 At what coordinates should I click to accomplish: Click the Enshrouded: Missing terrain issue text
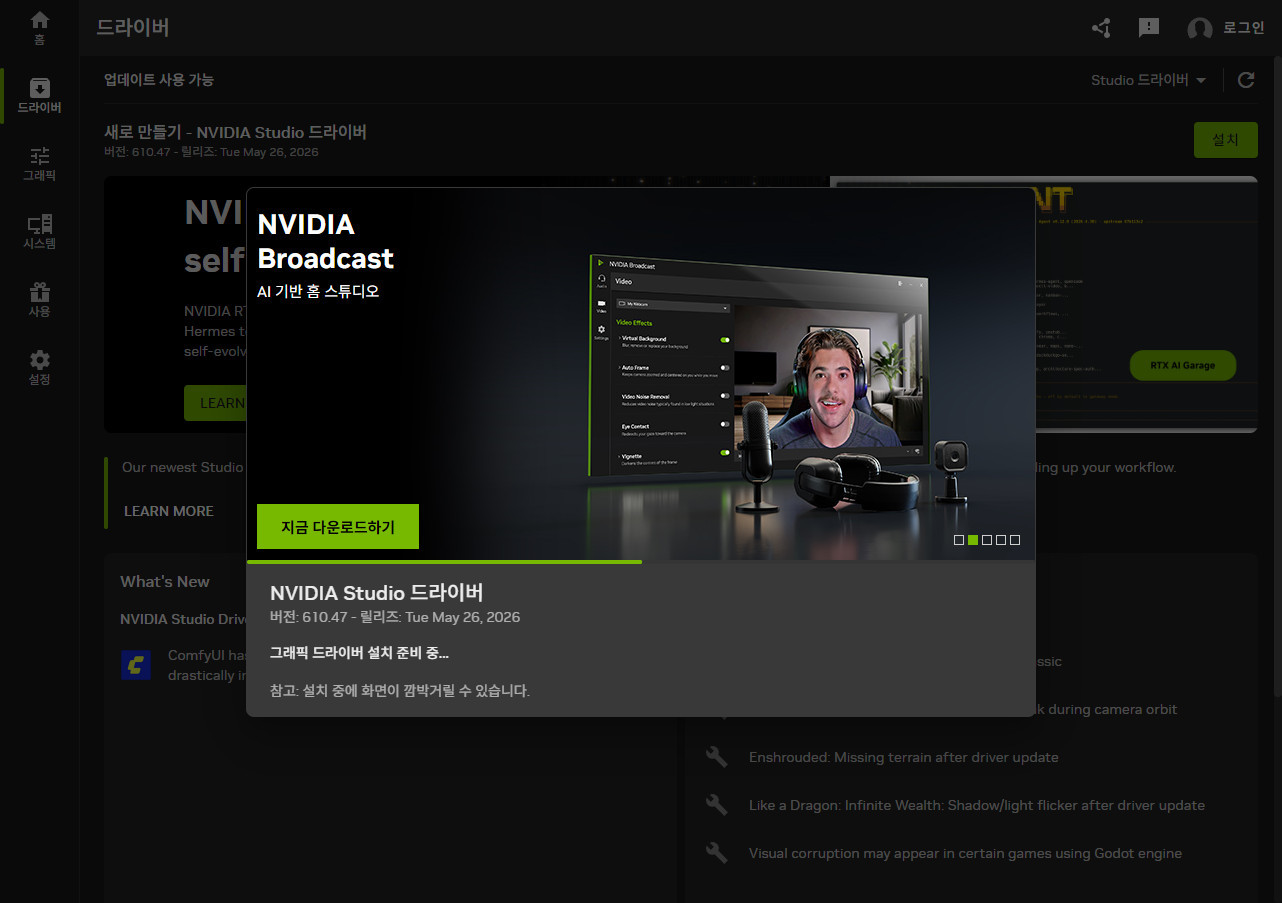(x=904, y=757)
